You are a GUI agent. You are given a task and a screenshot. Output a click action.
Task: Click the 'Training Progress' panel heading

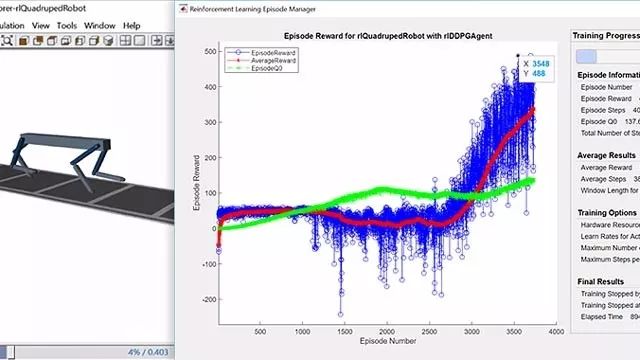(606, 36)
